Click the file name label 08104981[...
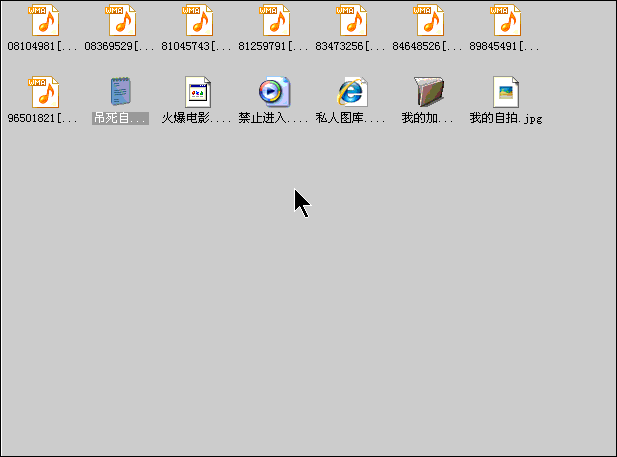The width and height of the screenshot is (617, 457). [42, 46]
